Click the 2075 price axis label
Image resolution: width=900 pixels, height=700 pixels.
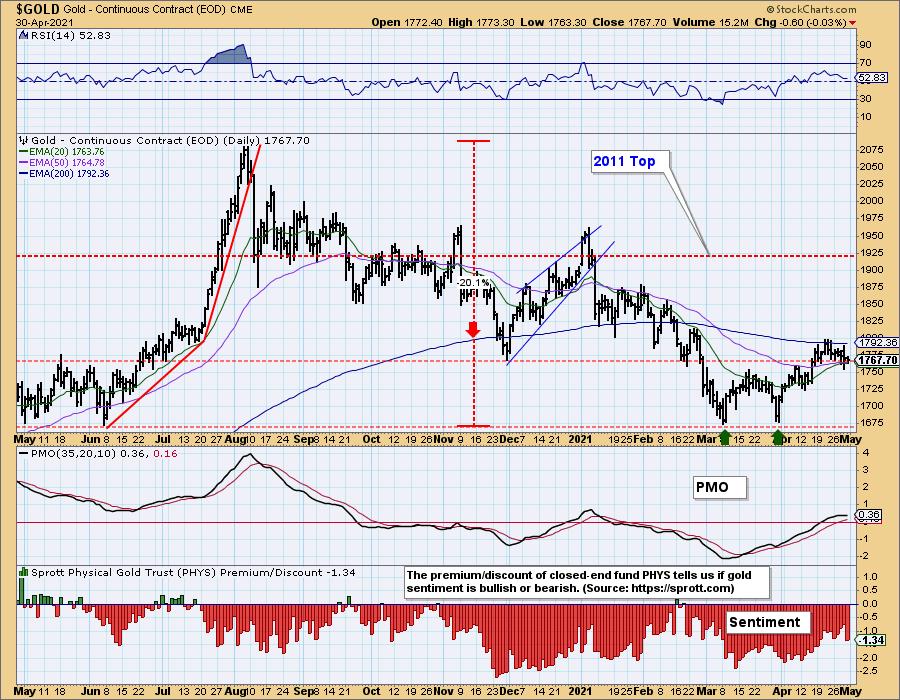871,150
